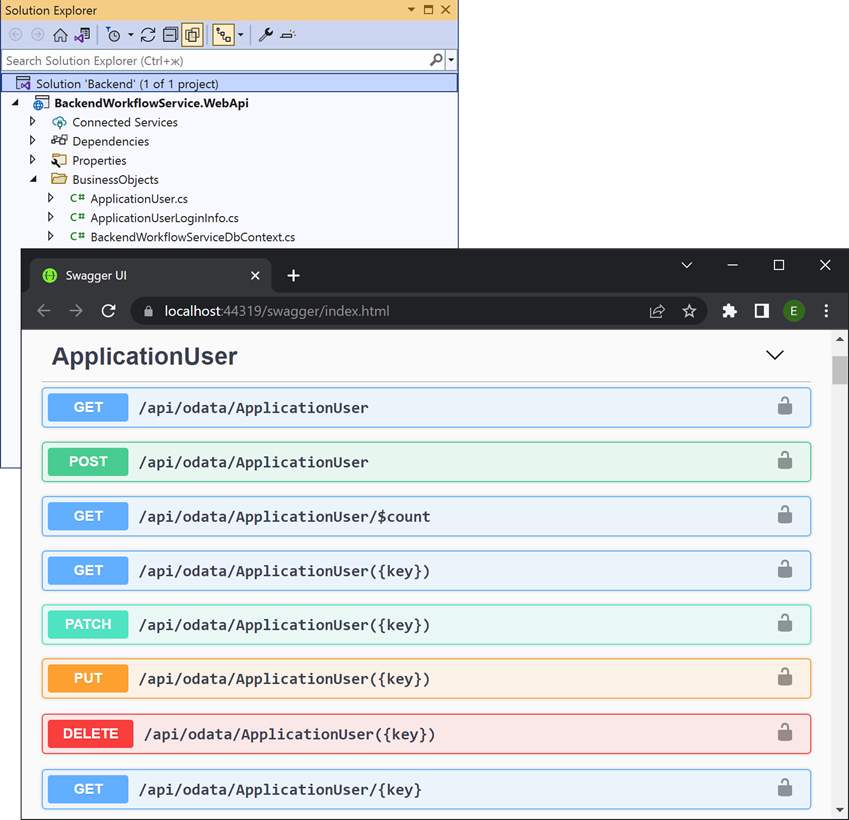Select the ApplicationUser.cs file

coord(139,199)
